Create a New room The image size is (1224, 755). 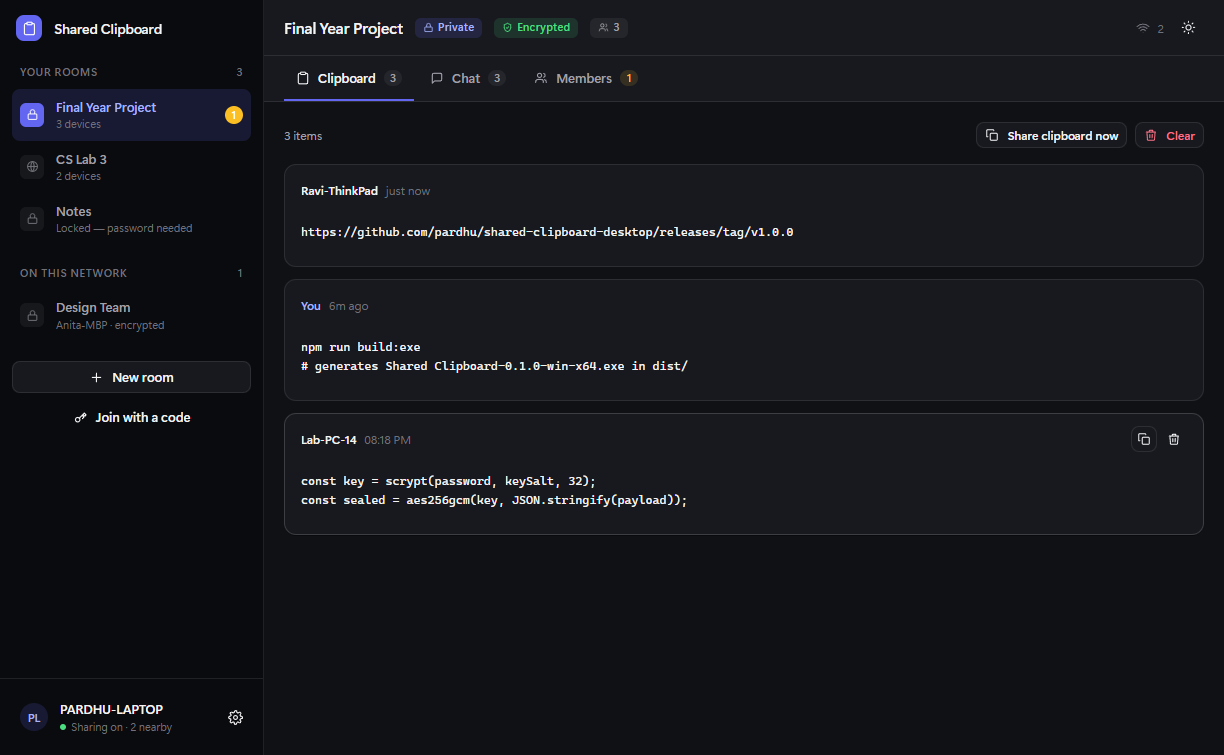[x=131, y=377]
